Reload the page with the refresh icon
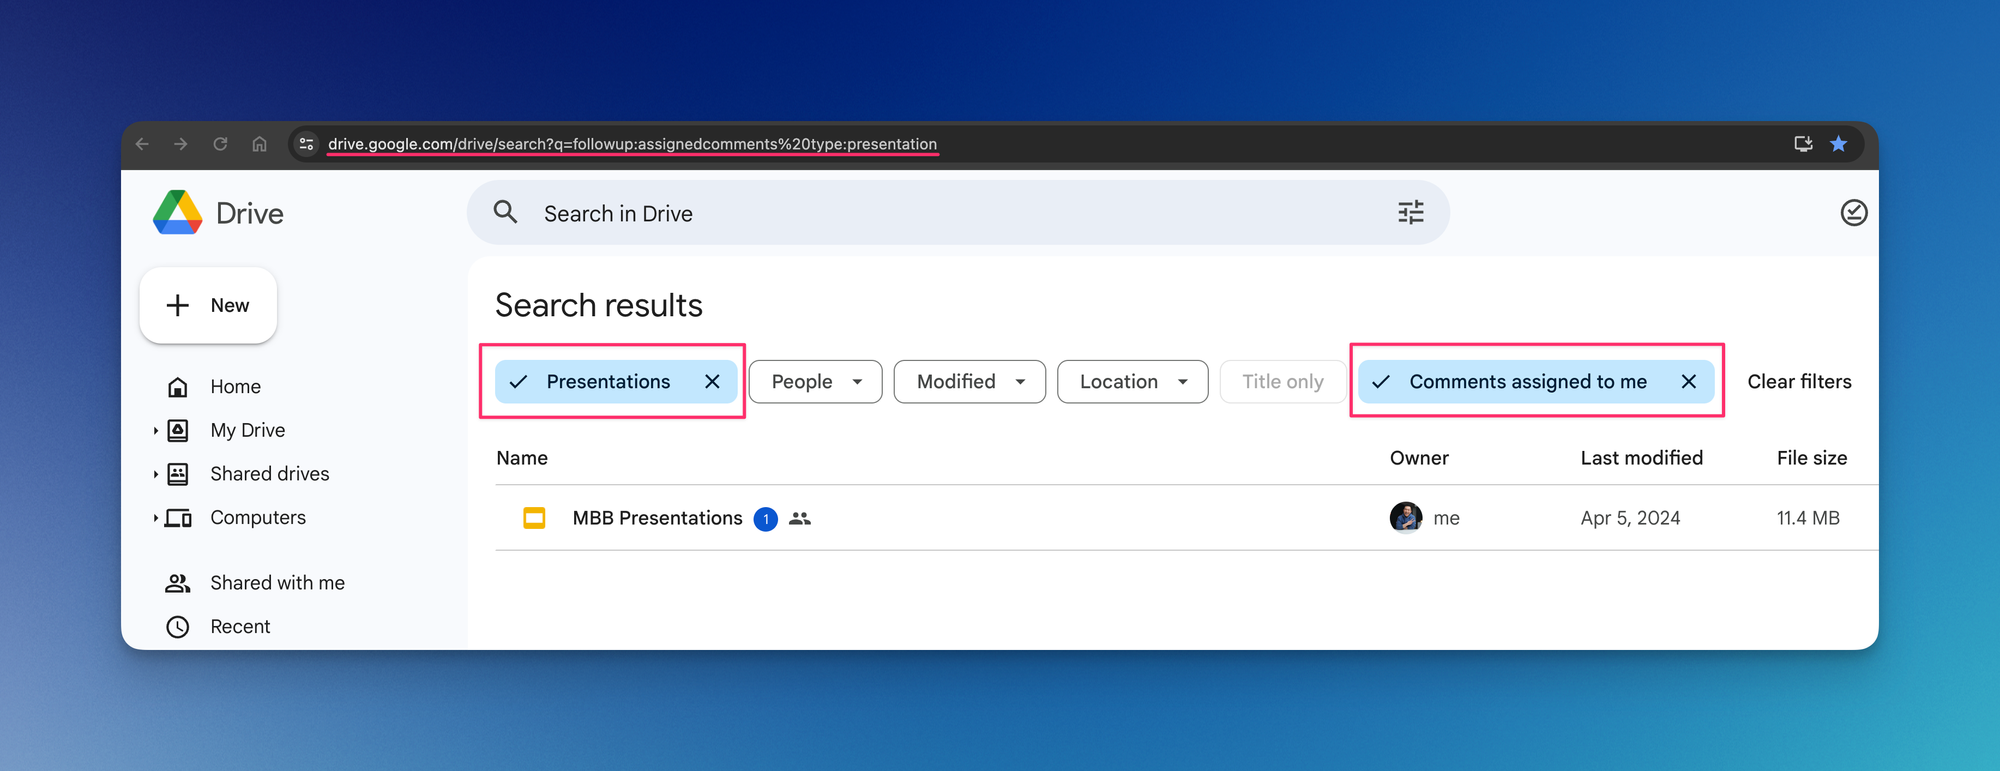This screenshot has height=771, width=2000. [x=220, y=144]
